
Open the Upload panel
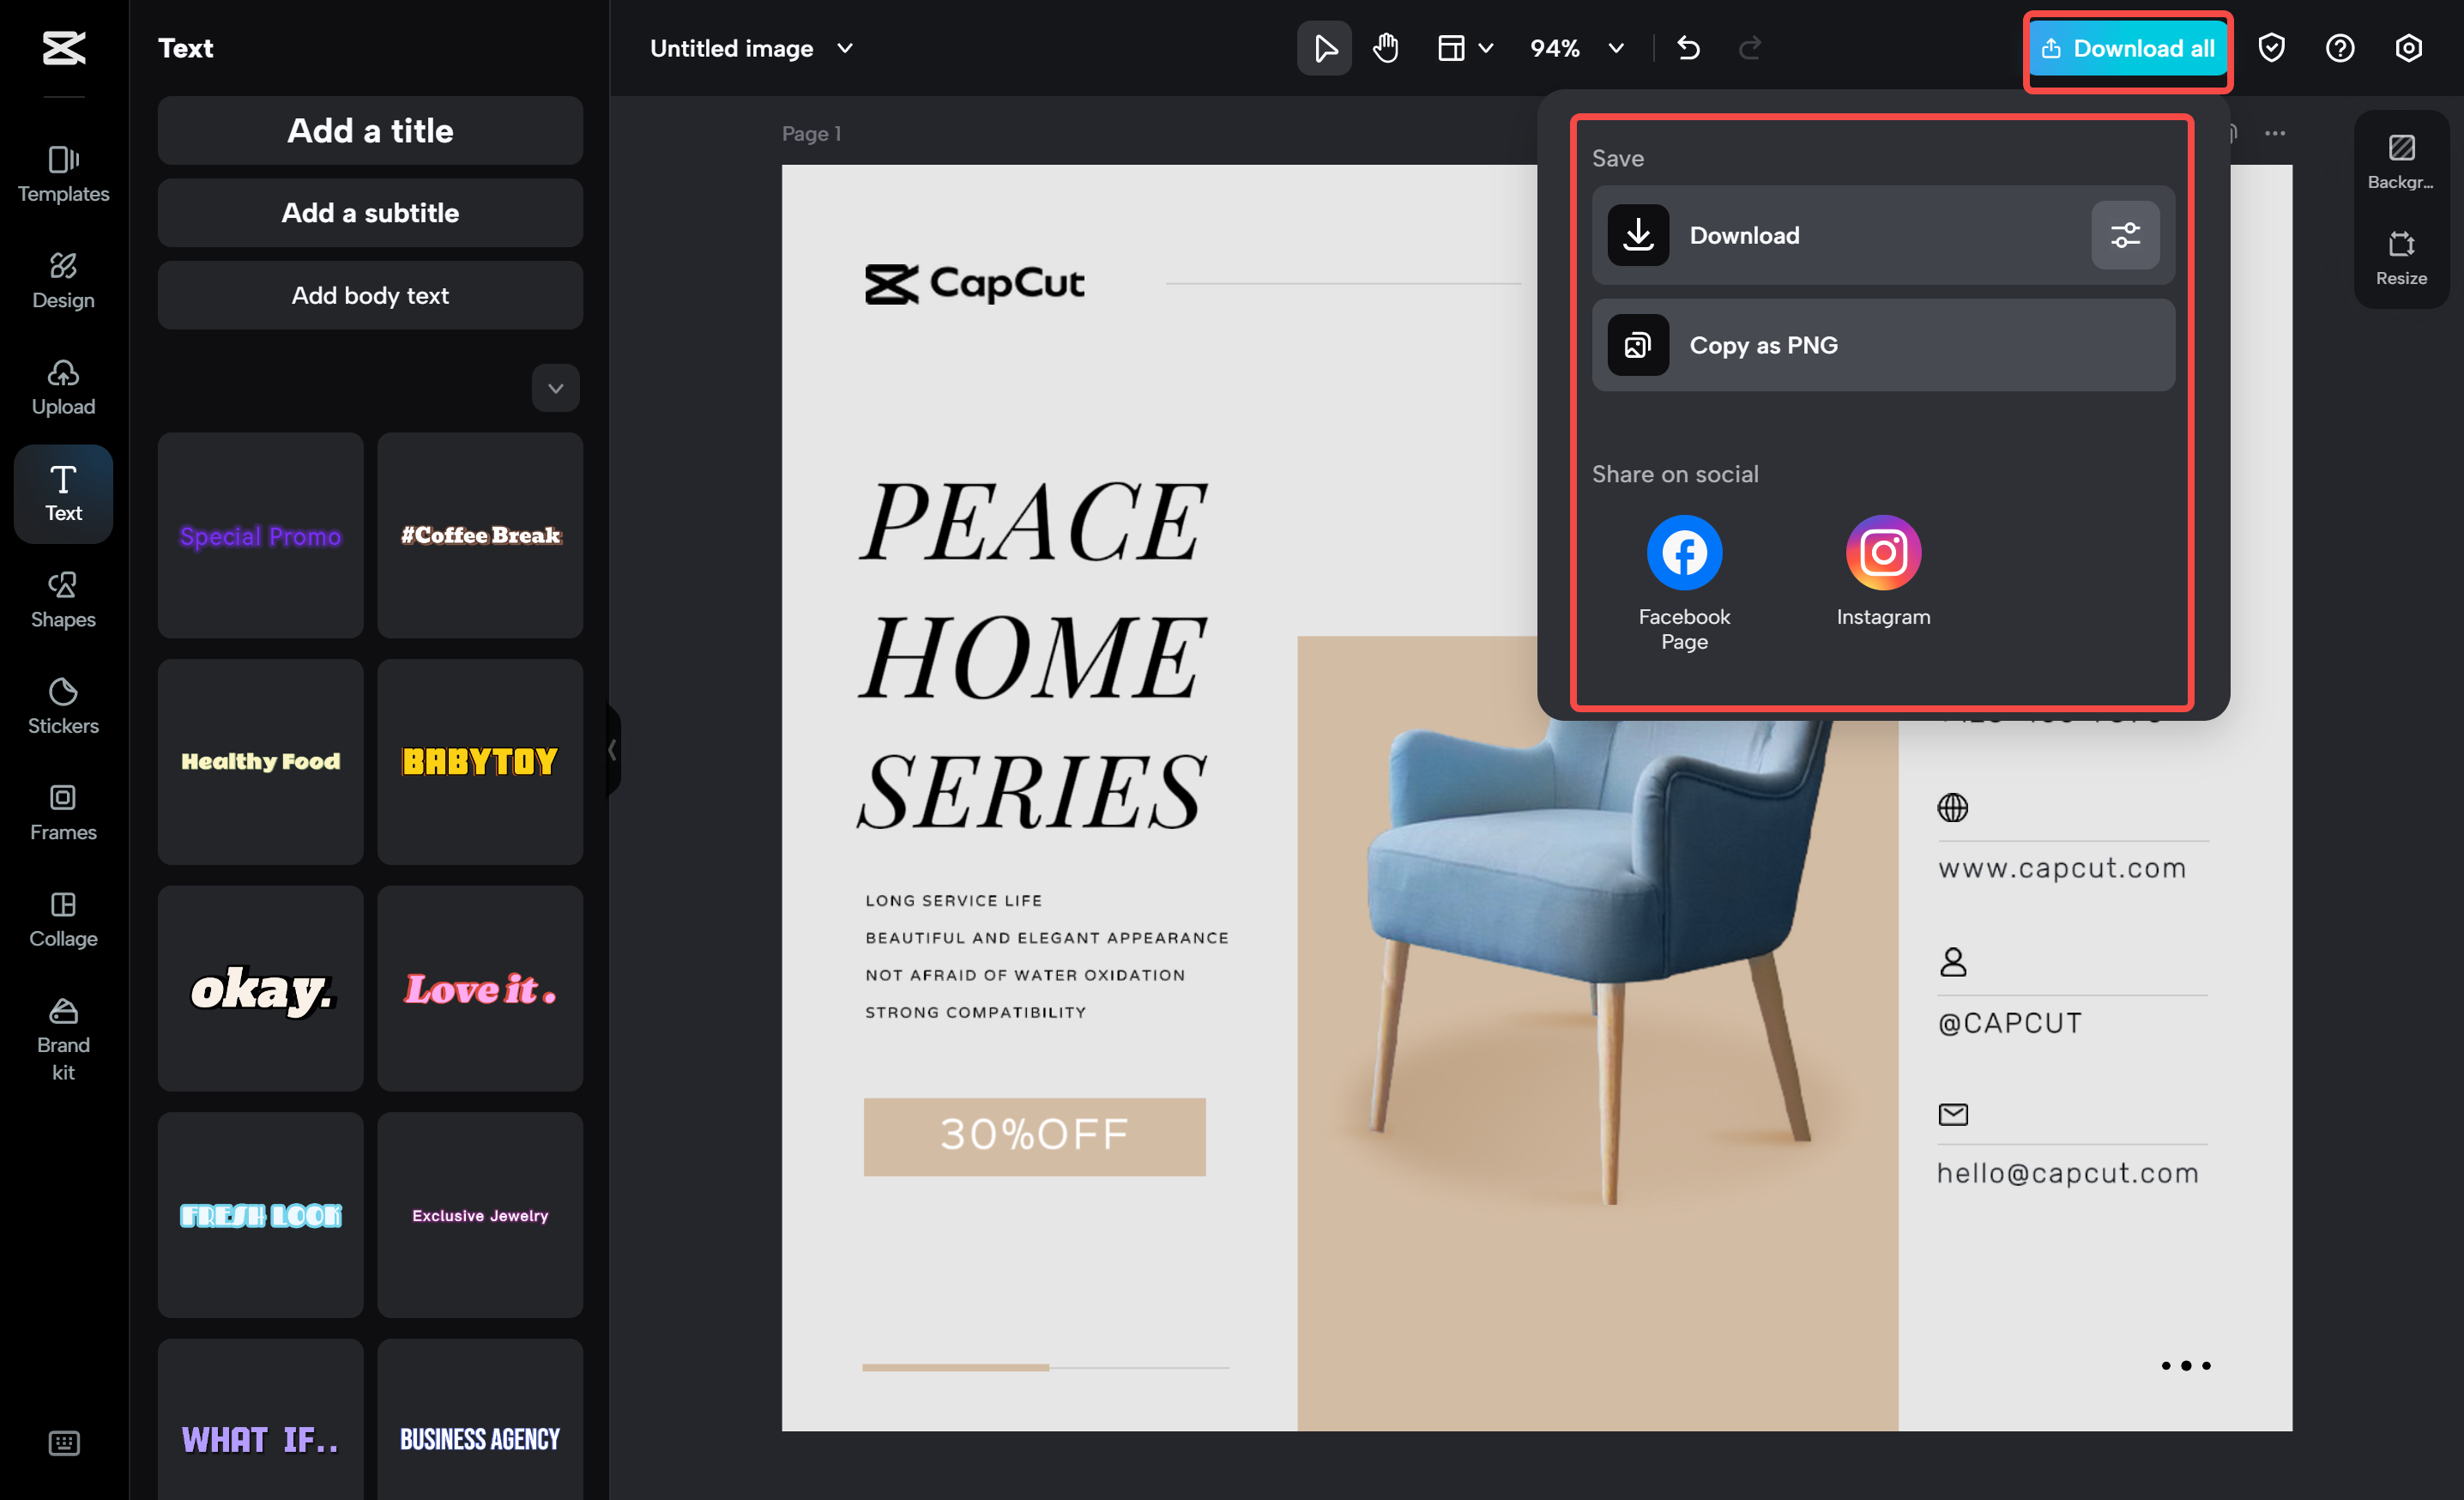tap(62, 387)
